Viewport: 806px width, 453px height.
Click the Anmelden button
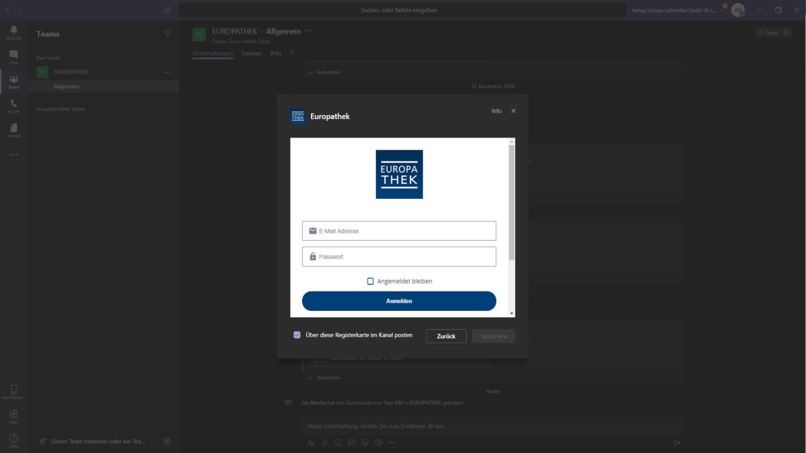tap(399, 301)
